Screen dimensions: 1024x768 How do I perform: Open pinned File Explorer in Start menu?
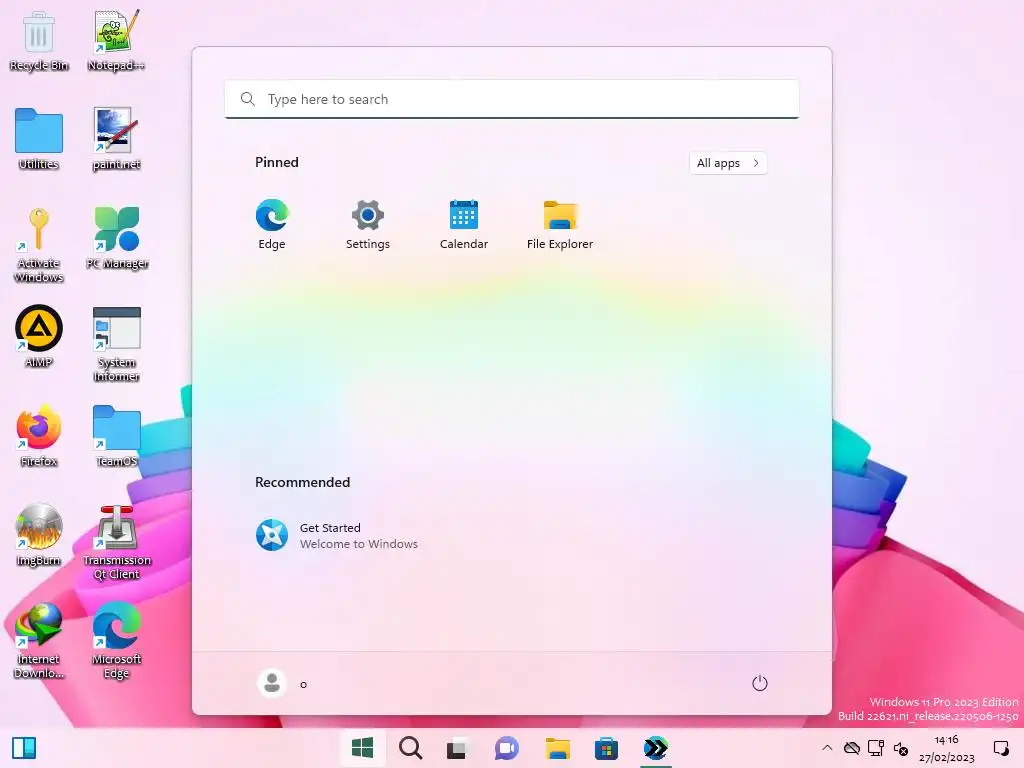560,224
